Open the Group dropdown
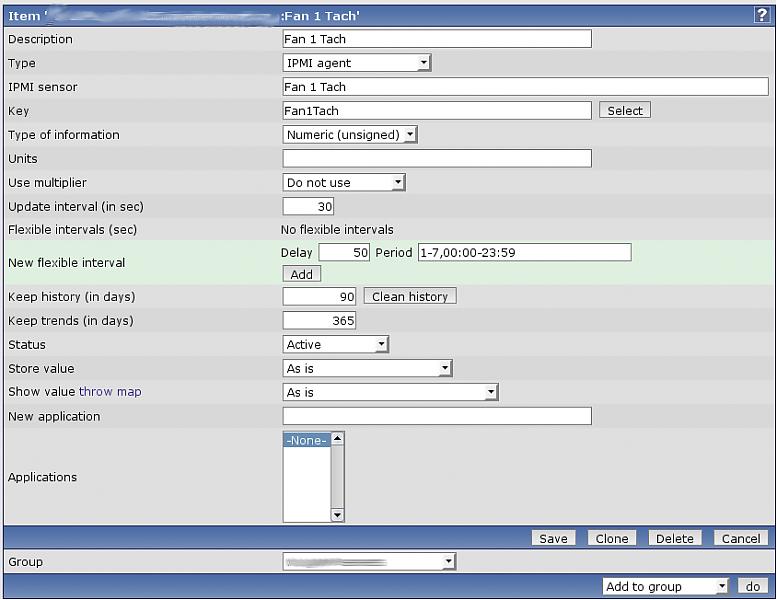The width and height of the screenshot is (777, 600). 370,562
